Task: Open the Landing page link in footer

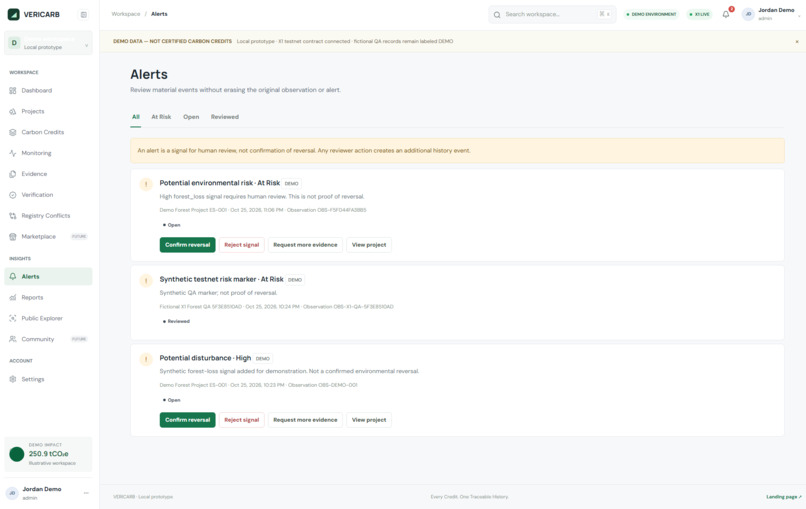Action: coord(784,497)
